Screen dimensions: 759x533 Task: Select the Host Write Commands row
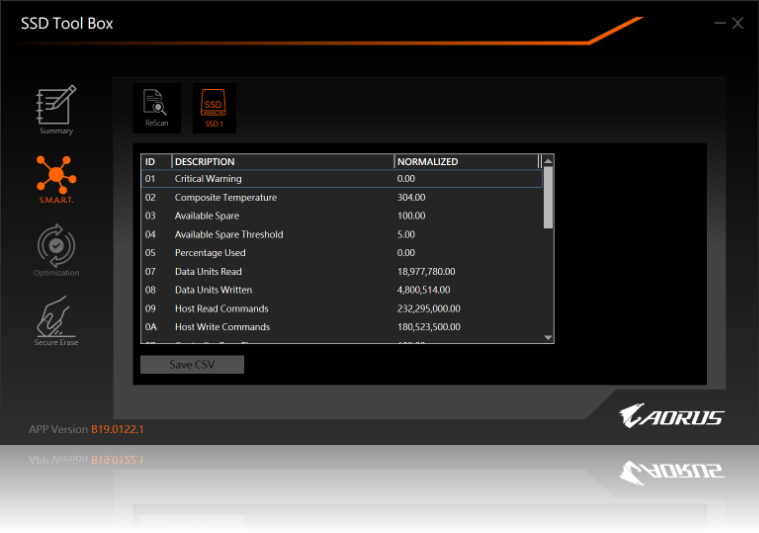pyautogui.click(x=340, y=327)
